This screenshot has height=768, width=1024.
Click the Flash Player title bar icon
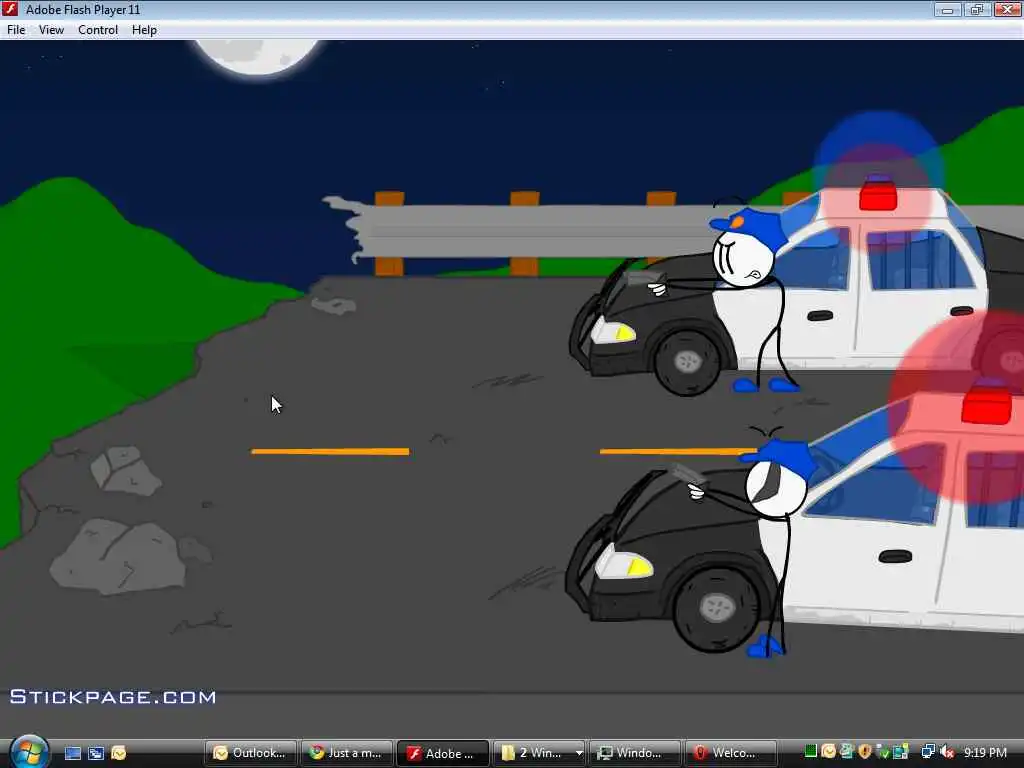(10, 9)
